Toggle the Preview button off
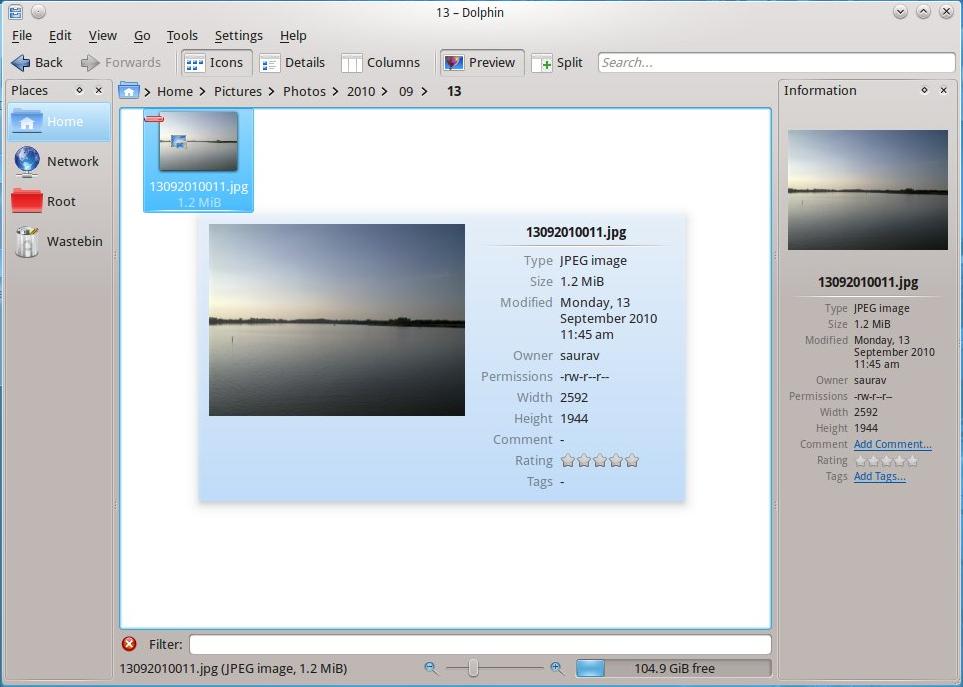The width and height of the screenshot is (963, 687). 480,62
